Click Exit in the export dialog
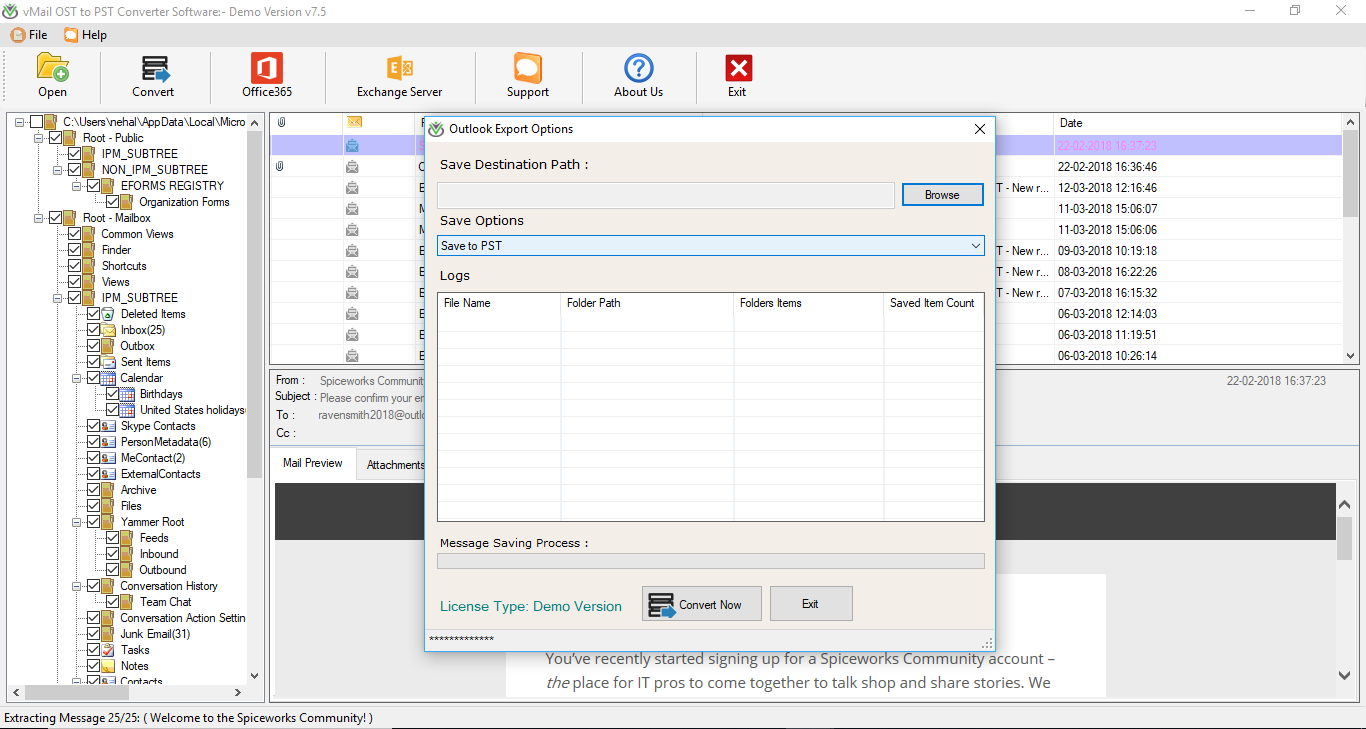The height and width of the screenshot is (729, 1366). pyautogui.click(x=811, y=604)
